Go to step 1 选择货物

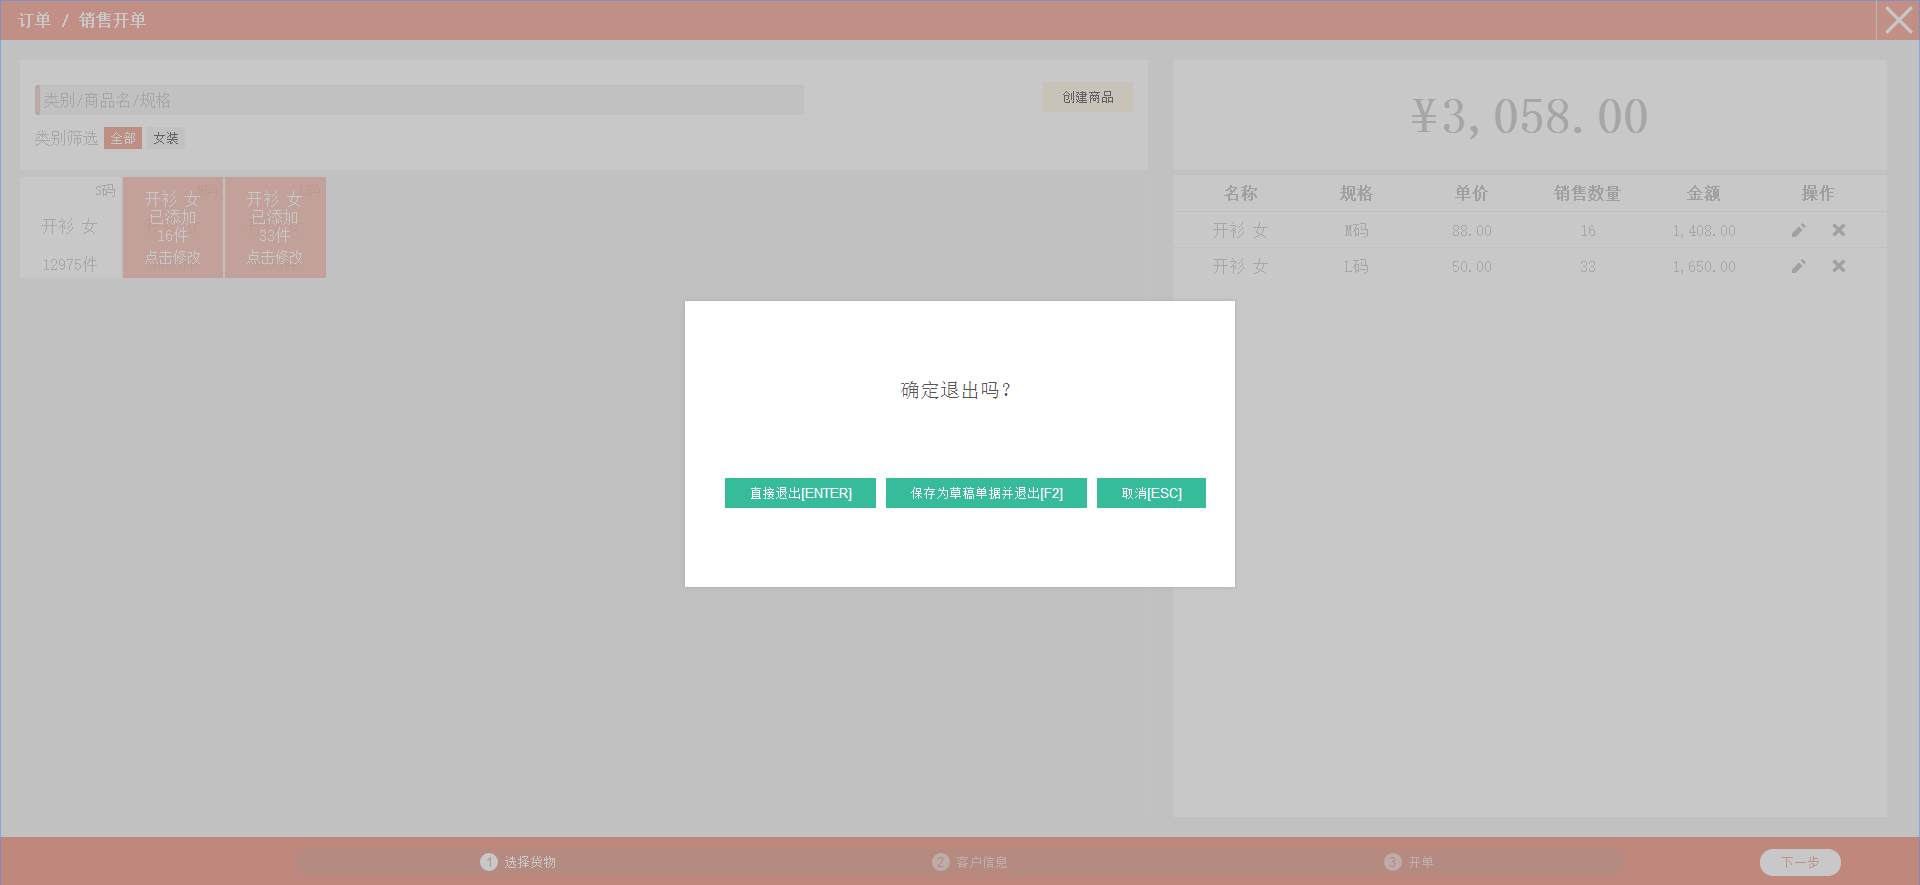coord(518,862)
